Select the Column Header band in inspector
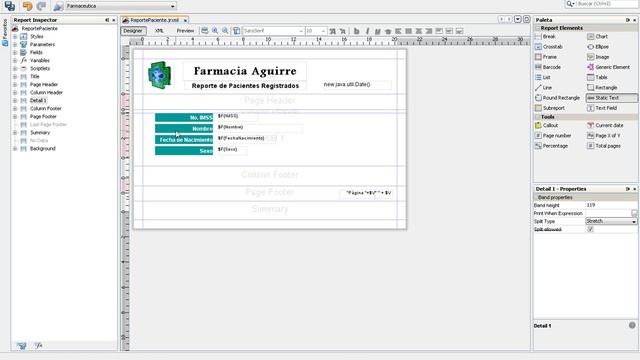The height and width of the screenshot is (360, 640). click(x=46, y=93)
